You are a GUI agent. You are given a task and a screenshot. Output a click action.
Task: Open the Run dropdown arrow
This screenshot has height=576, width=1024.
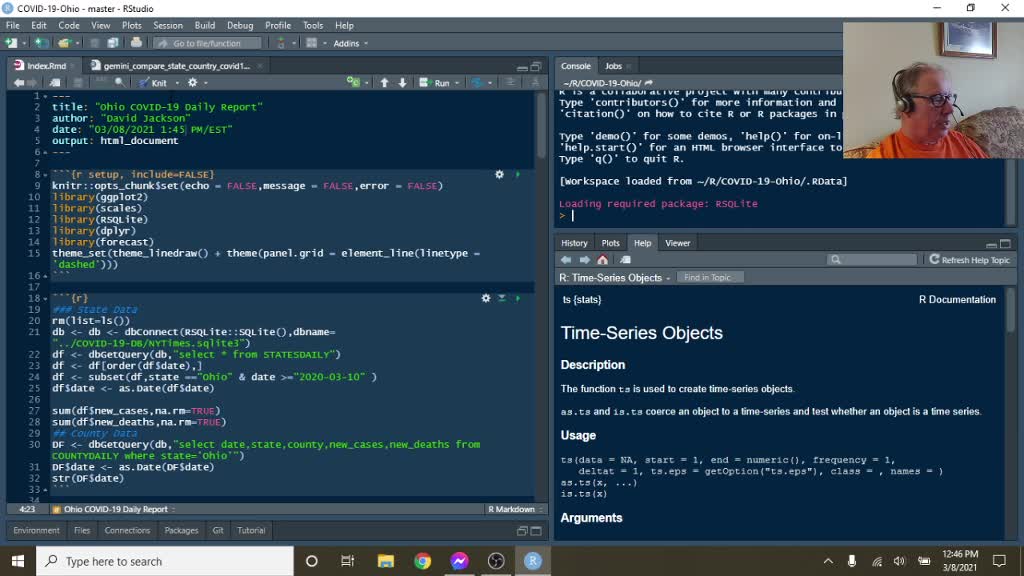point(457,83)
